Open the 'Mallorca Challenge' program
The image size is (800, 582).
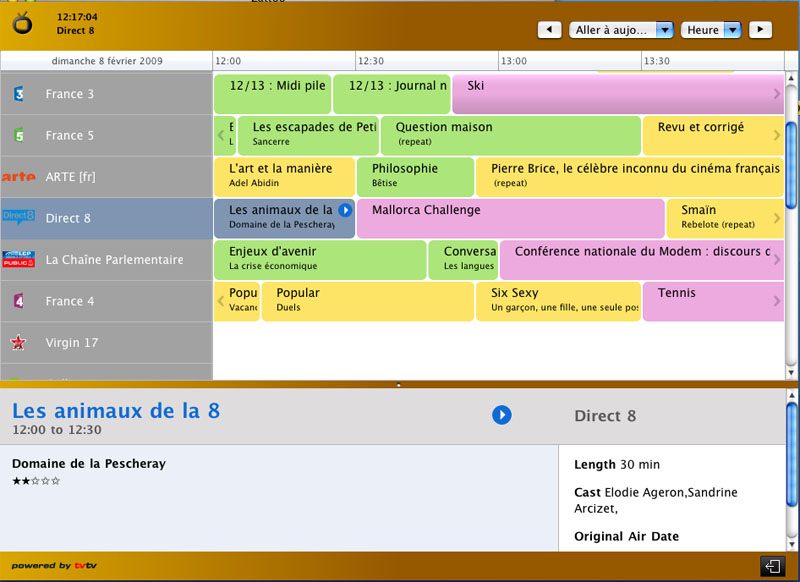point(511,218)
